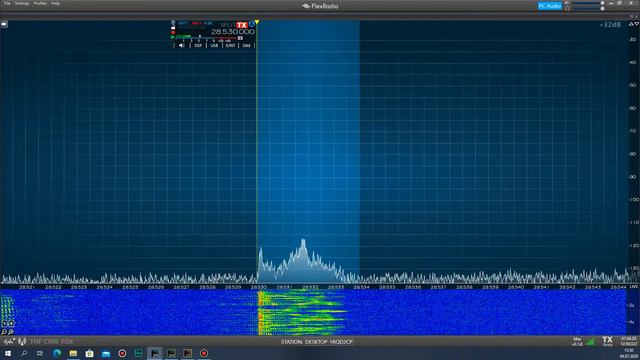
Task: Click the antenna tower icon in status bar
Action: pyautogui.click(x=22, y=342)
